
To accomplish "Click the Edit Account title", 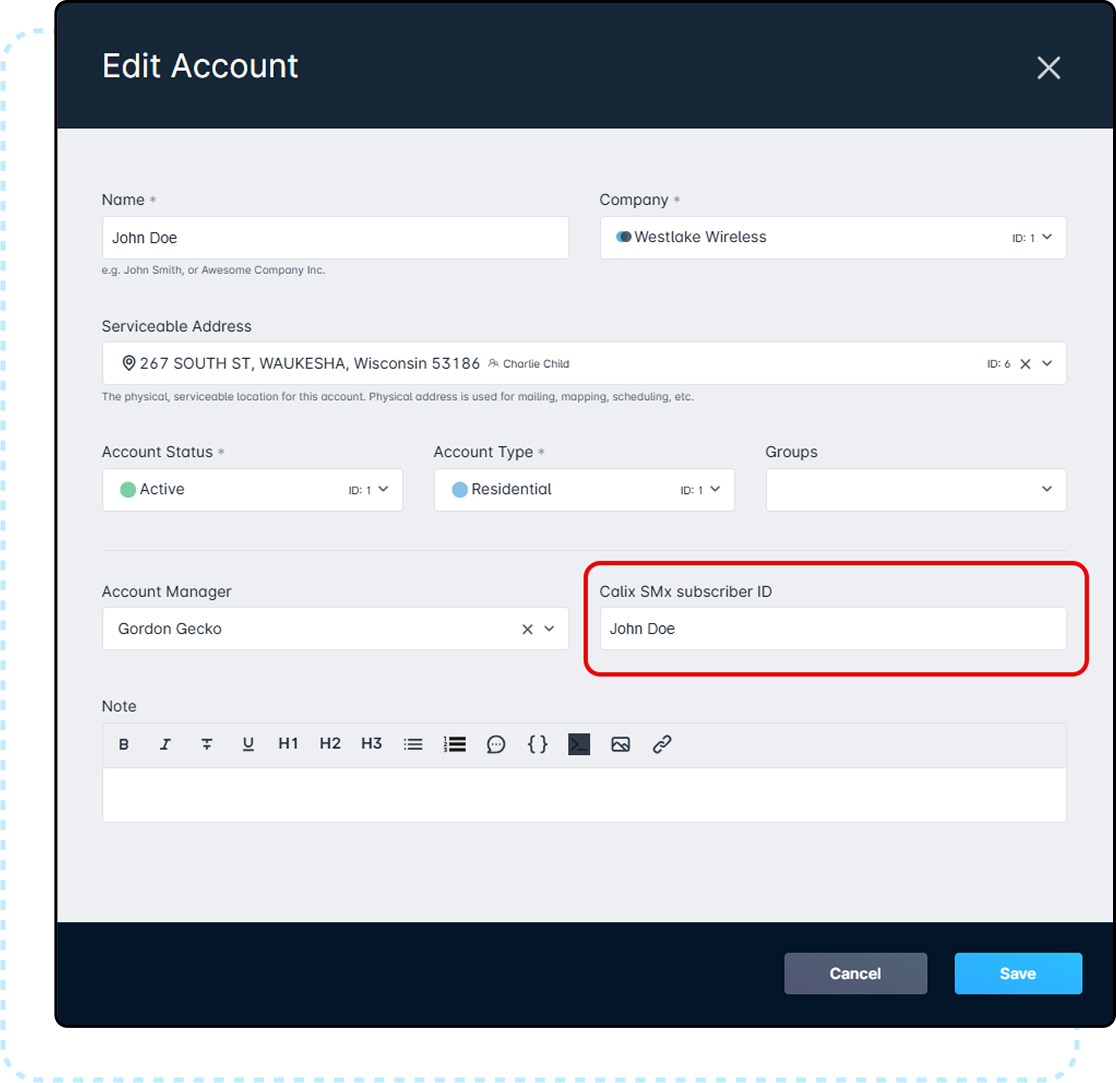I will pos(200,66).
